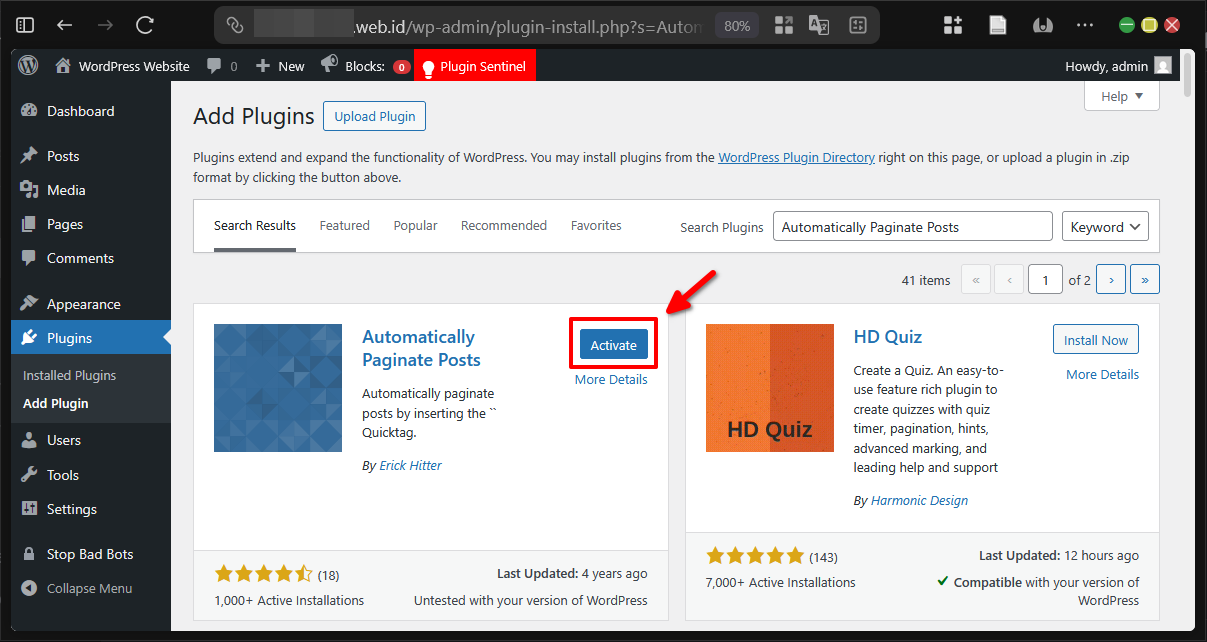Viewport: 1207px width, 642px height.
Task: Click the comments bubble in the admin bar
Action: pos(215,66)
